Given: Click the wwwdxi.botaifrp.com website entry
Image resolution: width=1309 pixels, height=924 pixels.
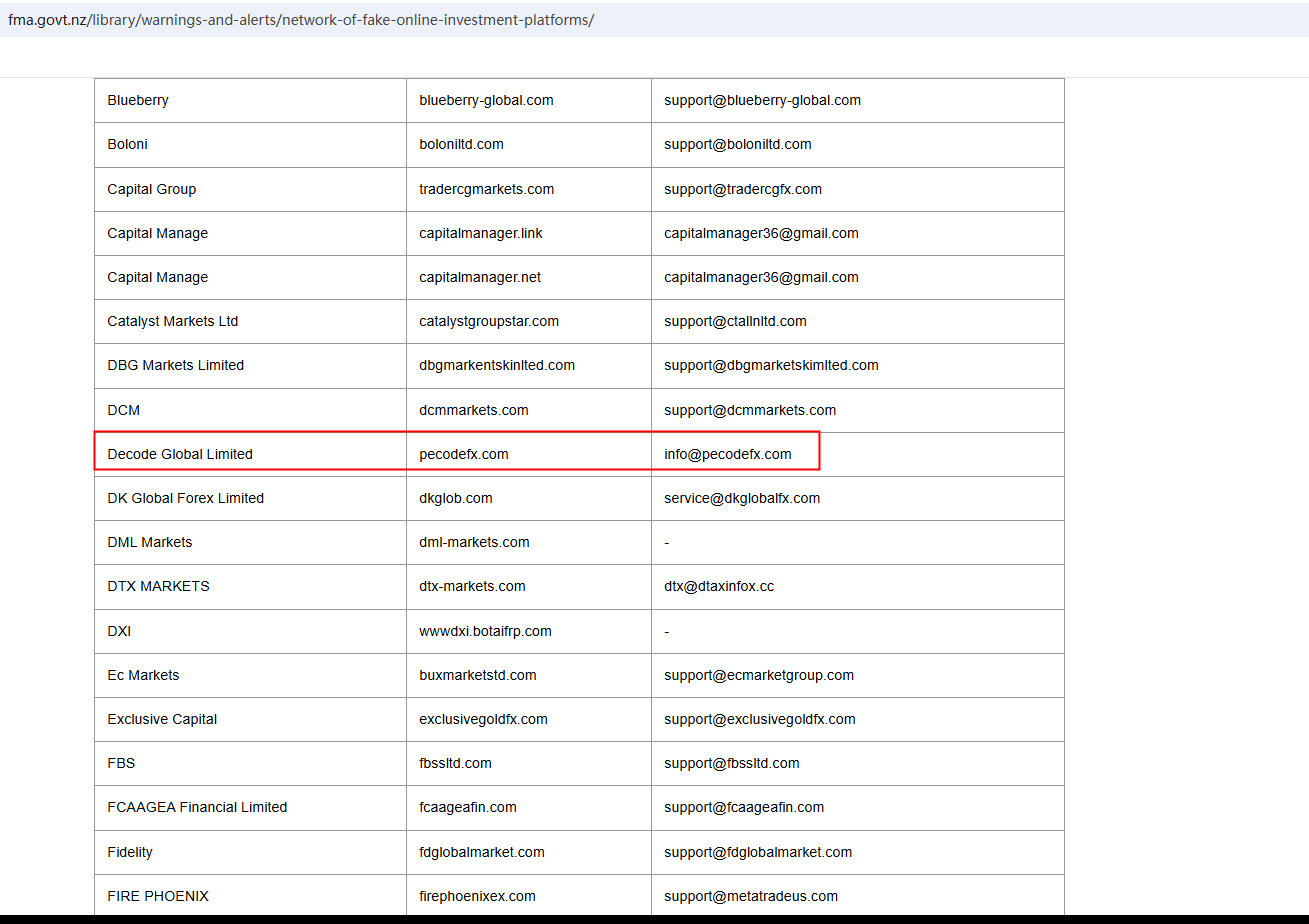Looking at the screenshot, I should point(485,631).
